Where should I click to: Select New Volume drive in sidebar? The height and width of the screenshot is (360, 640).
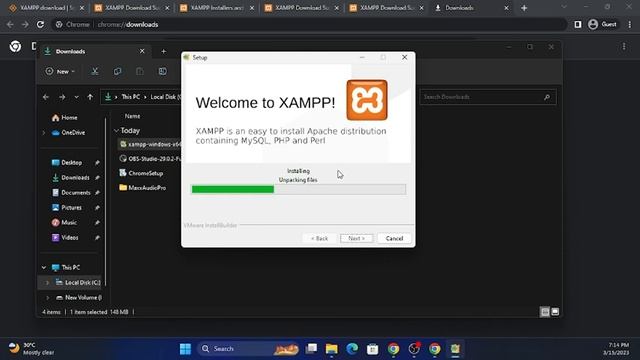(79, 298)
